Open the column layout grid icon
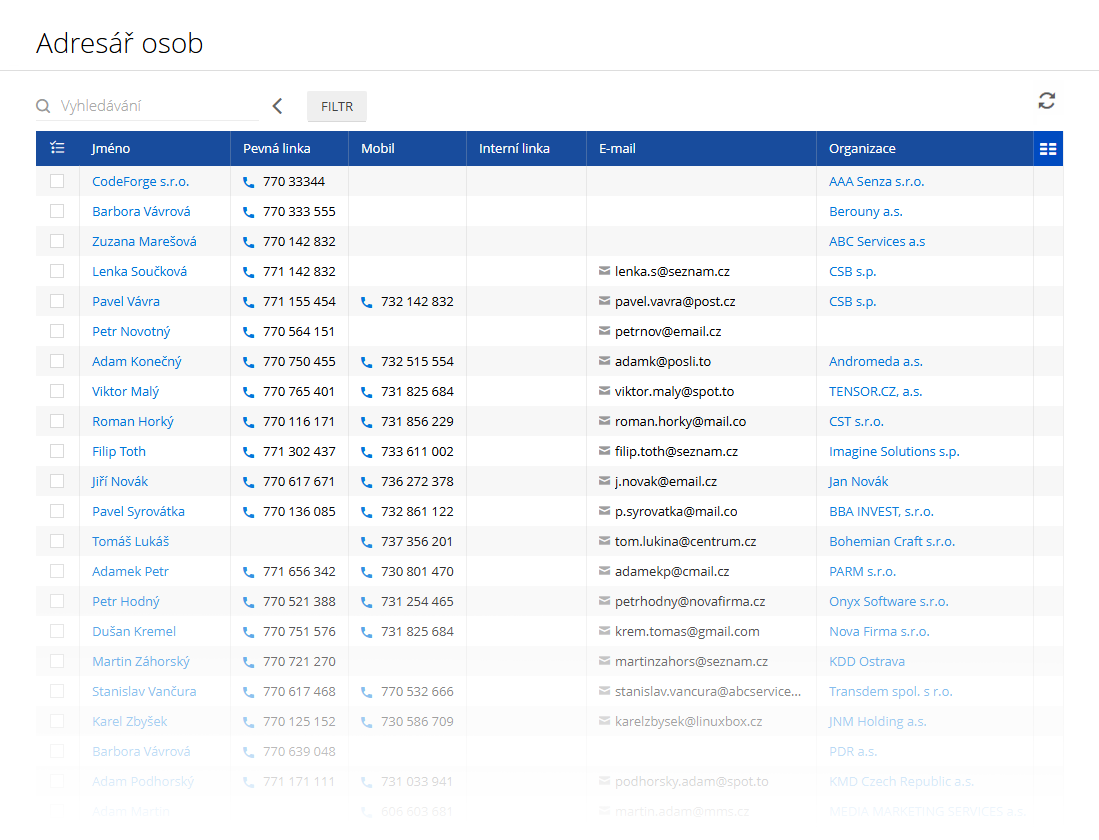Image resolution: width=1099 pixels, height=840 pixels. (1048, 149)
